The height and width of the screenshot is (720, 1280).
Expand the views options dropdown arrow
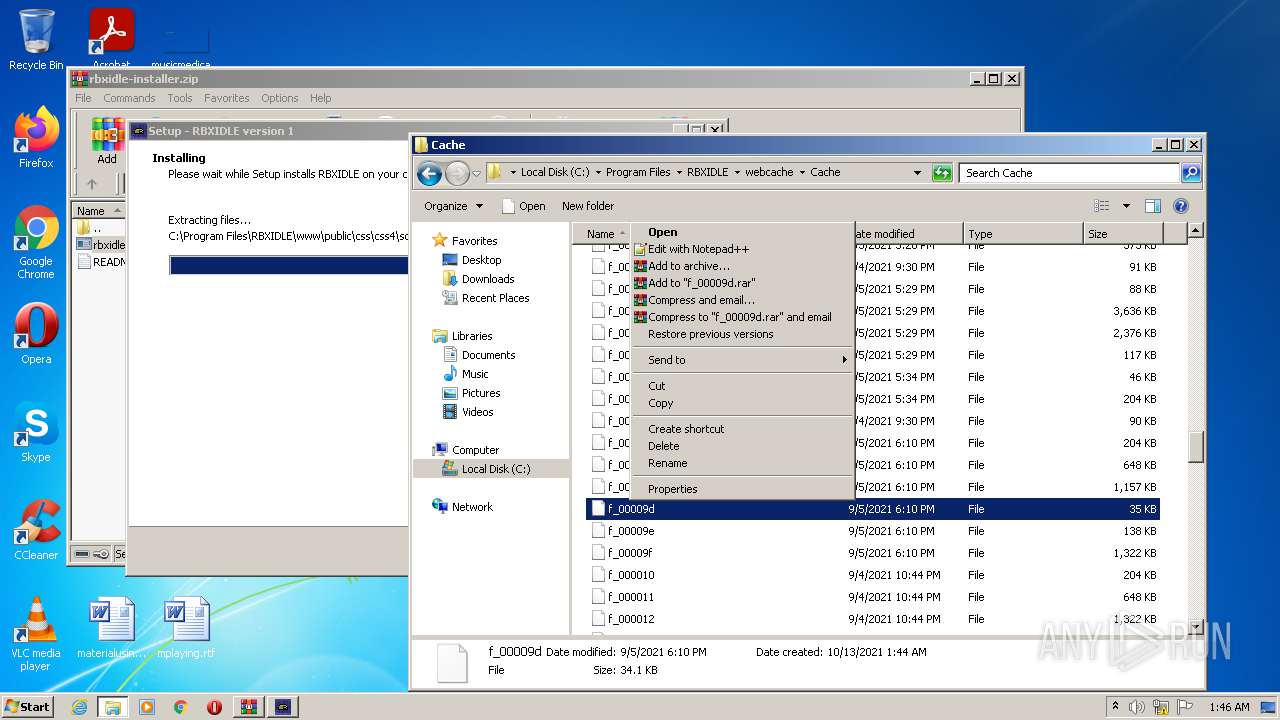point(1126,206)
